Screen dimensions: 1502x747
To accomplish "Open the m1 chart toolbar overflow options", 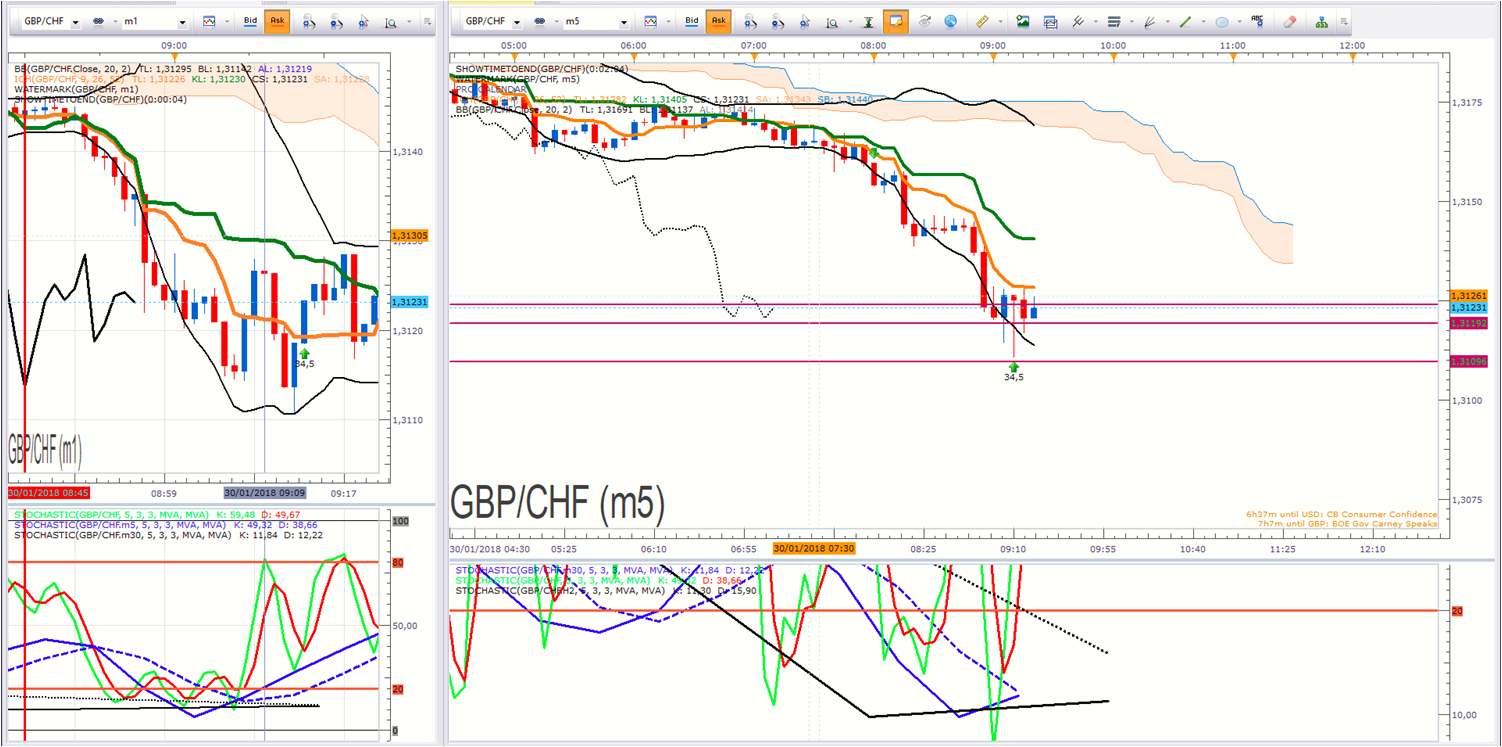I will pyautogui.click(x=427, y=22).
